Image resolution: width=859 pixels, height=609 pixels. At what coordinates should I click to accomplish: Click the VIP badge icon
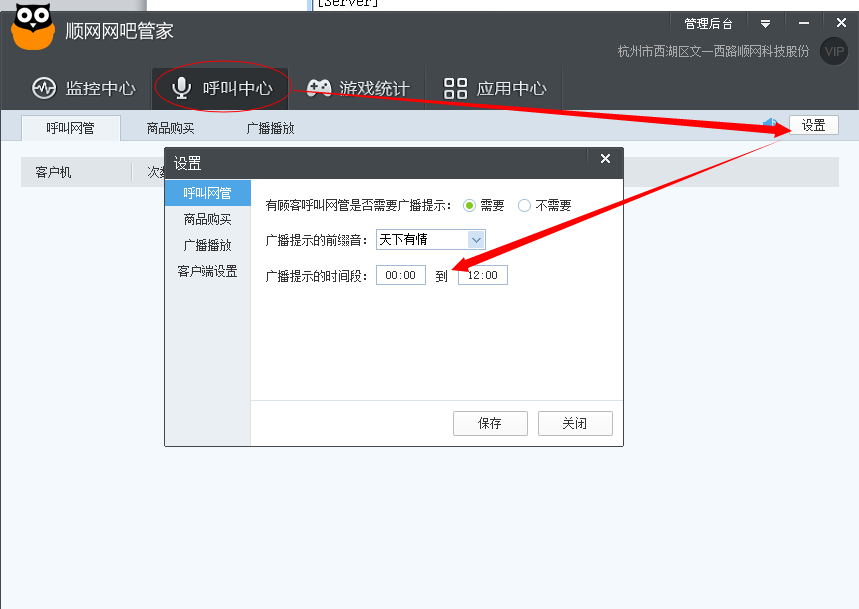[833, 51]
